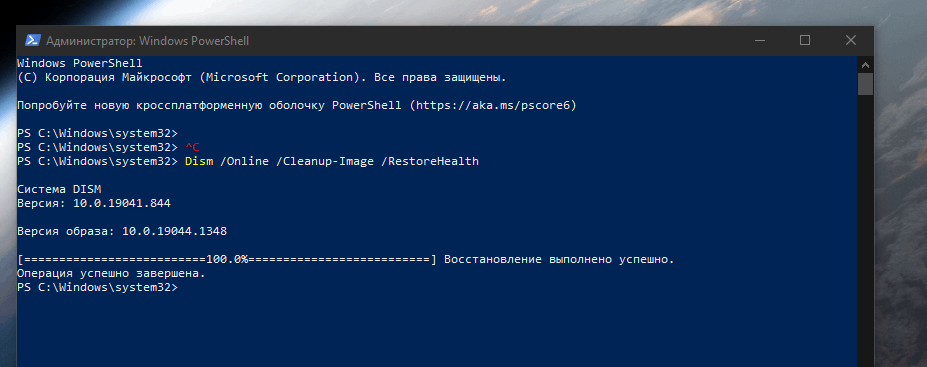The image size is (927, 367).
Task: Click the DISM version 10.0.19041.844 line
Action: coord(93,203)
